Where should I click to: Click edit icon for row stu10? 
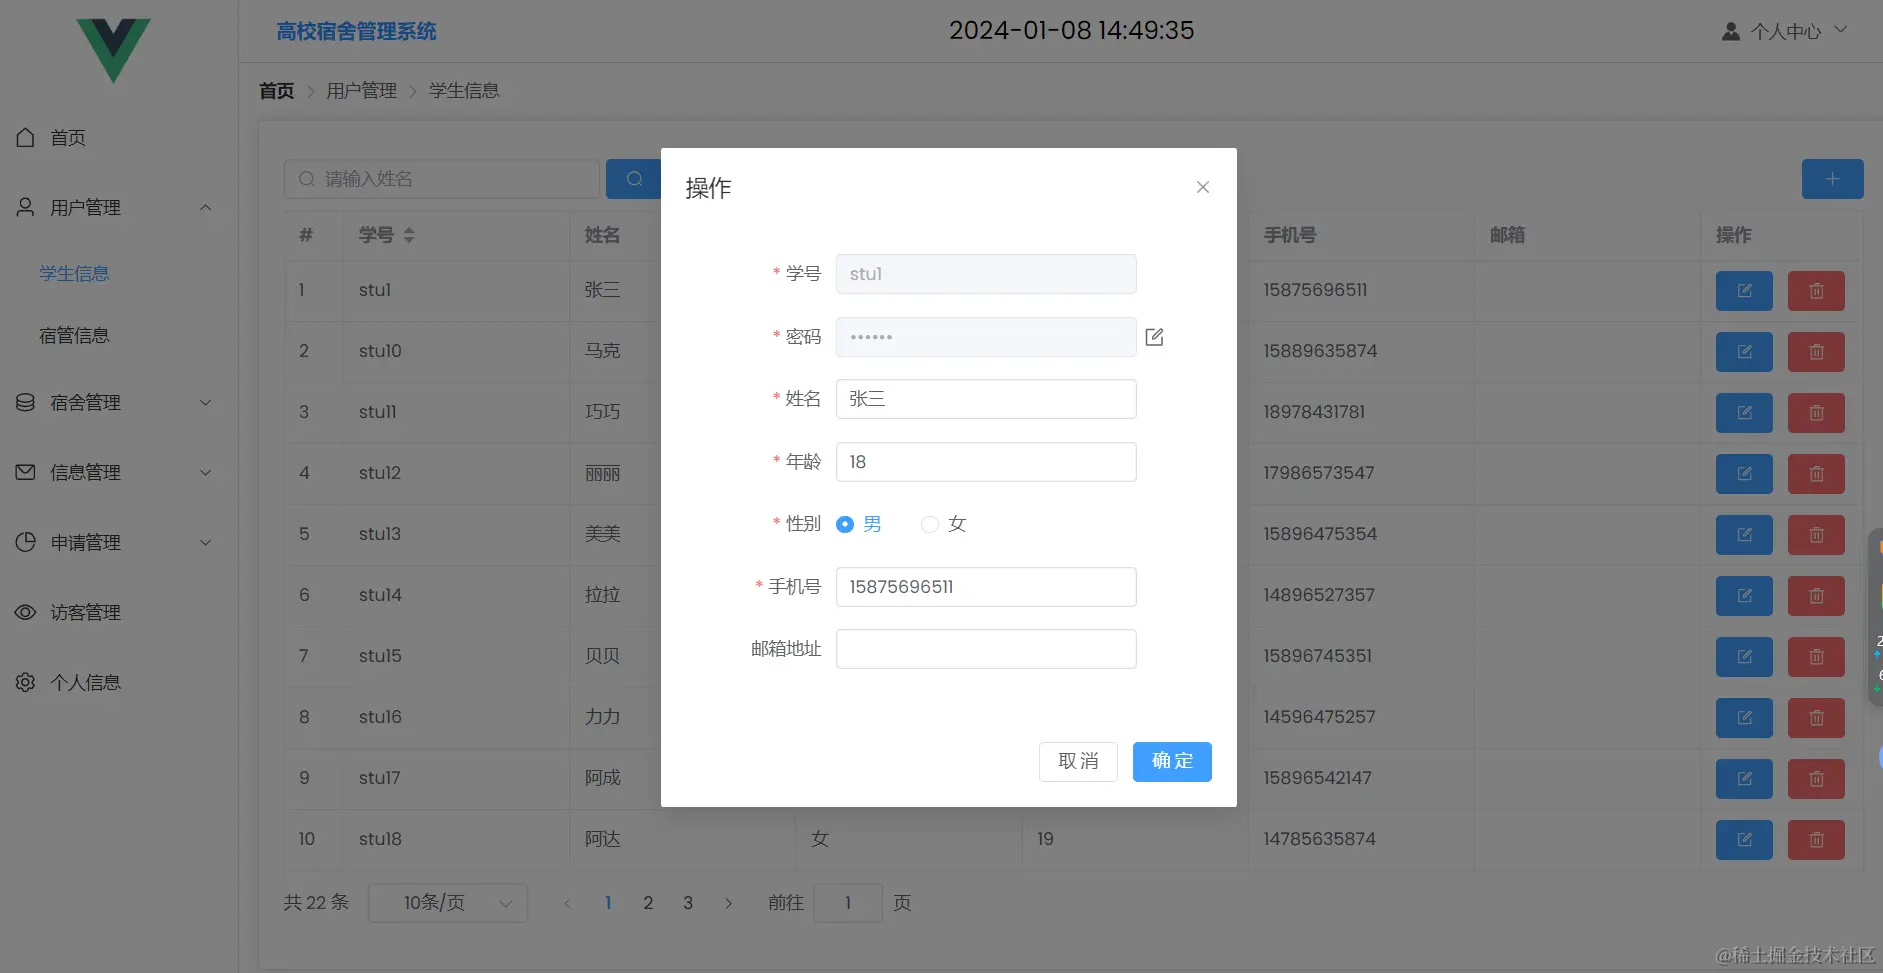pos(1744,352)
